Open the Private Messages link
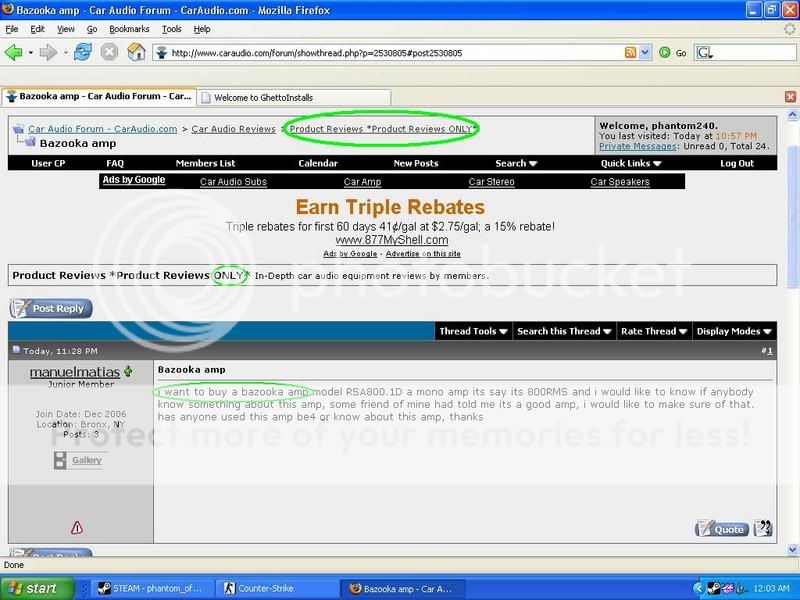 [x=638, y=146]
